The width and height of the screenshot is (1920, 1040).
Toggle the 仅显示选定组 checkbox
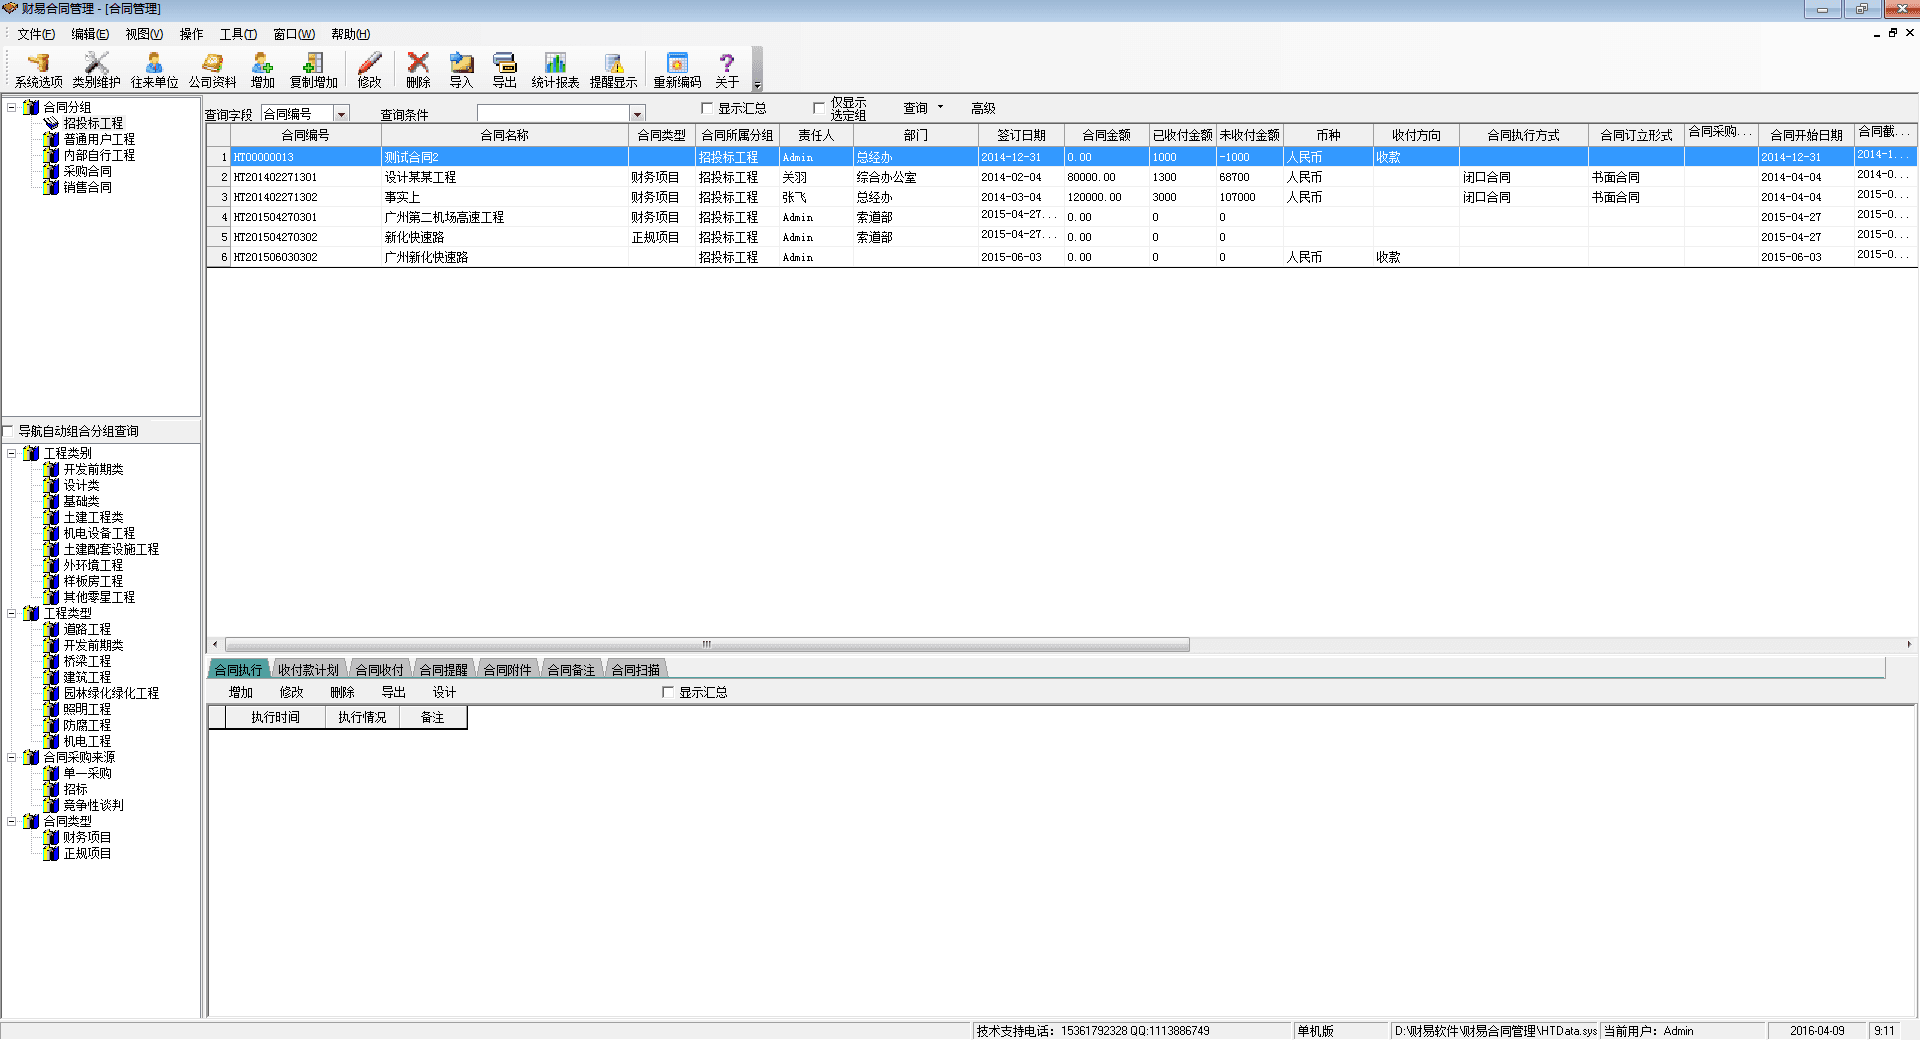click(819, 108)
